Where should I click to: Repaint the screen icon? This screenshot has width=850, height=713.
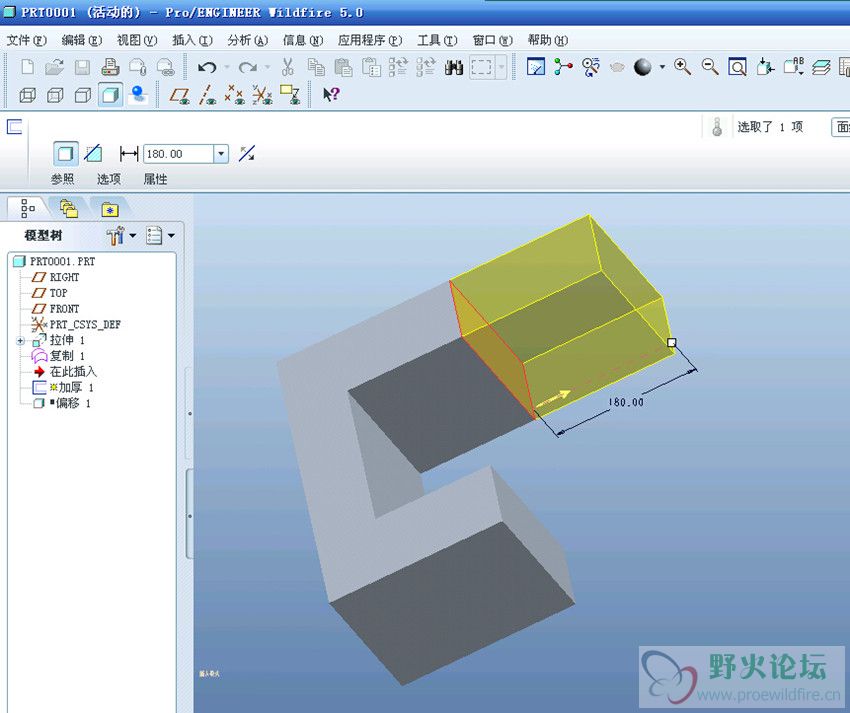tap(536, 67)
